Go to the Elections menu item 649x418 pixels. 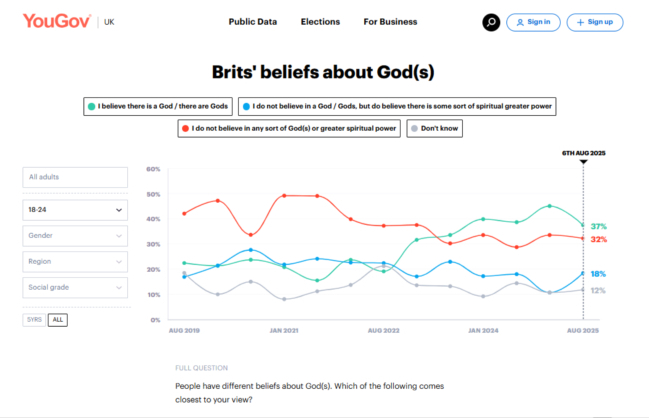[320, 22]
